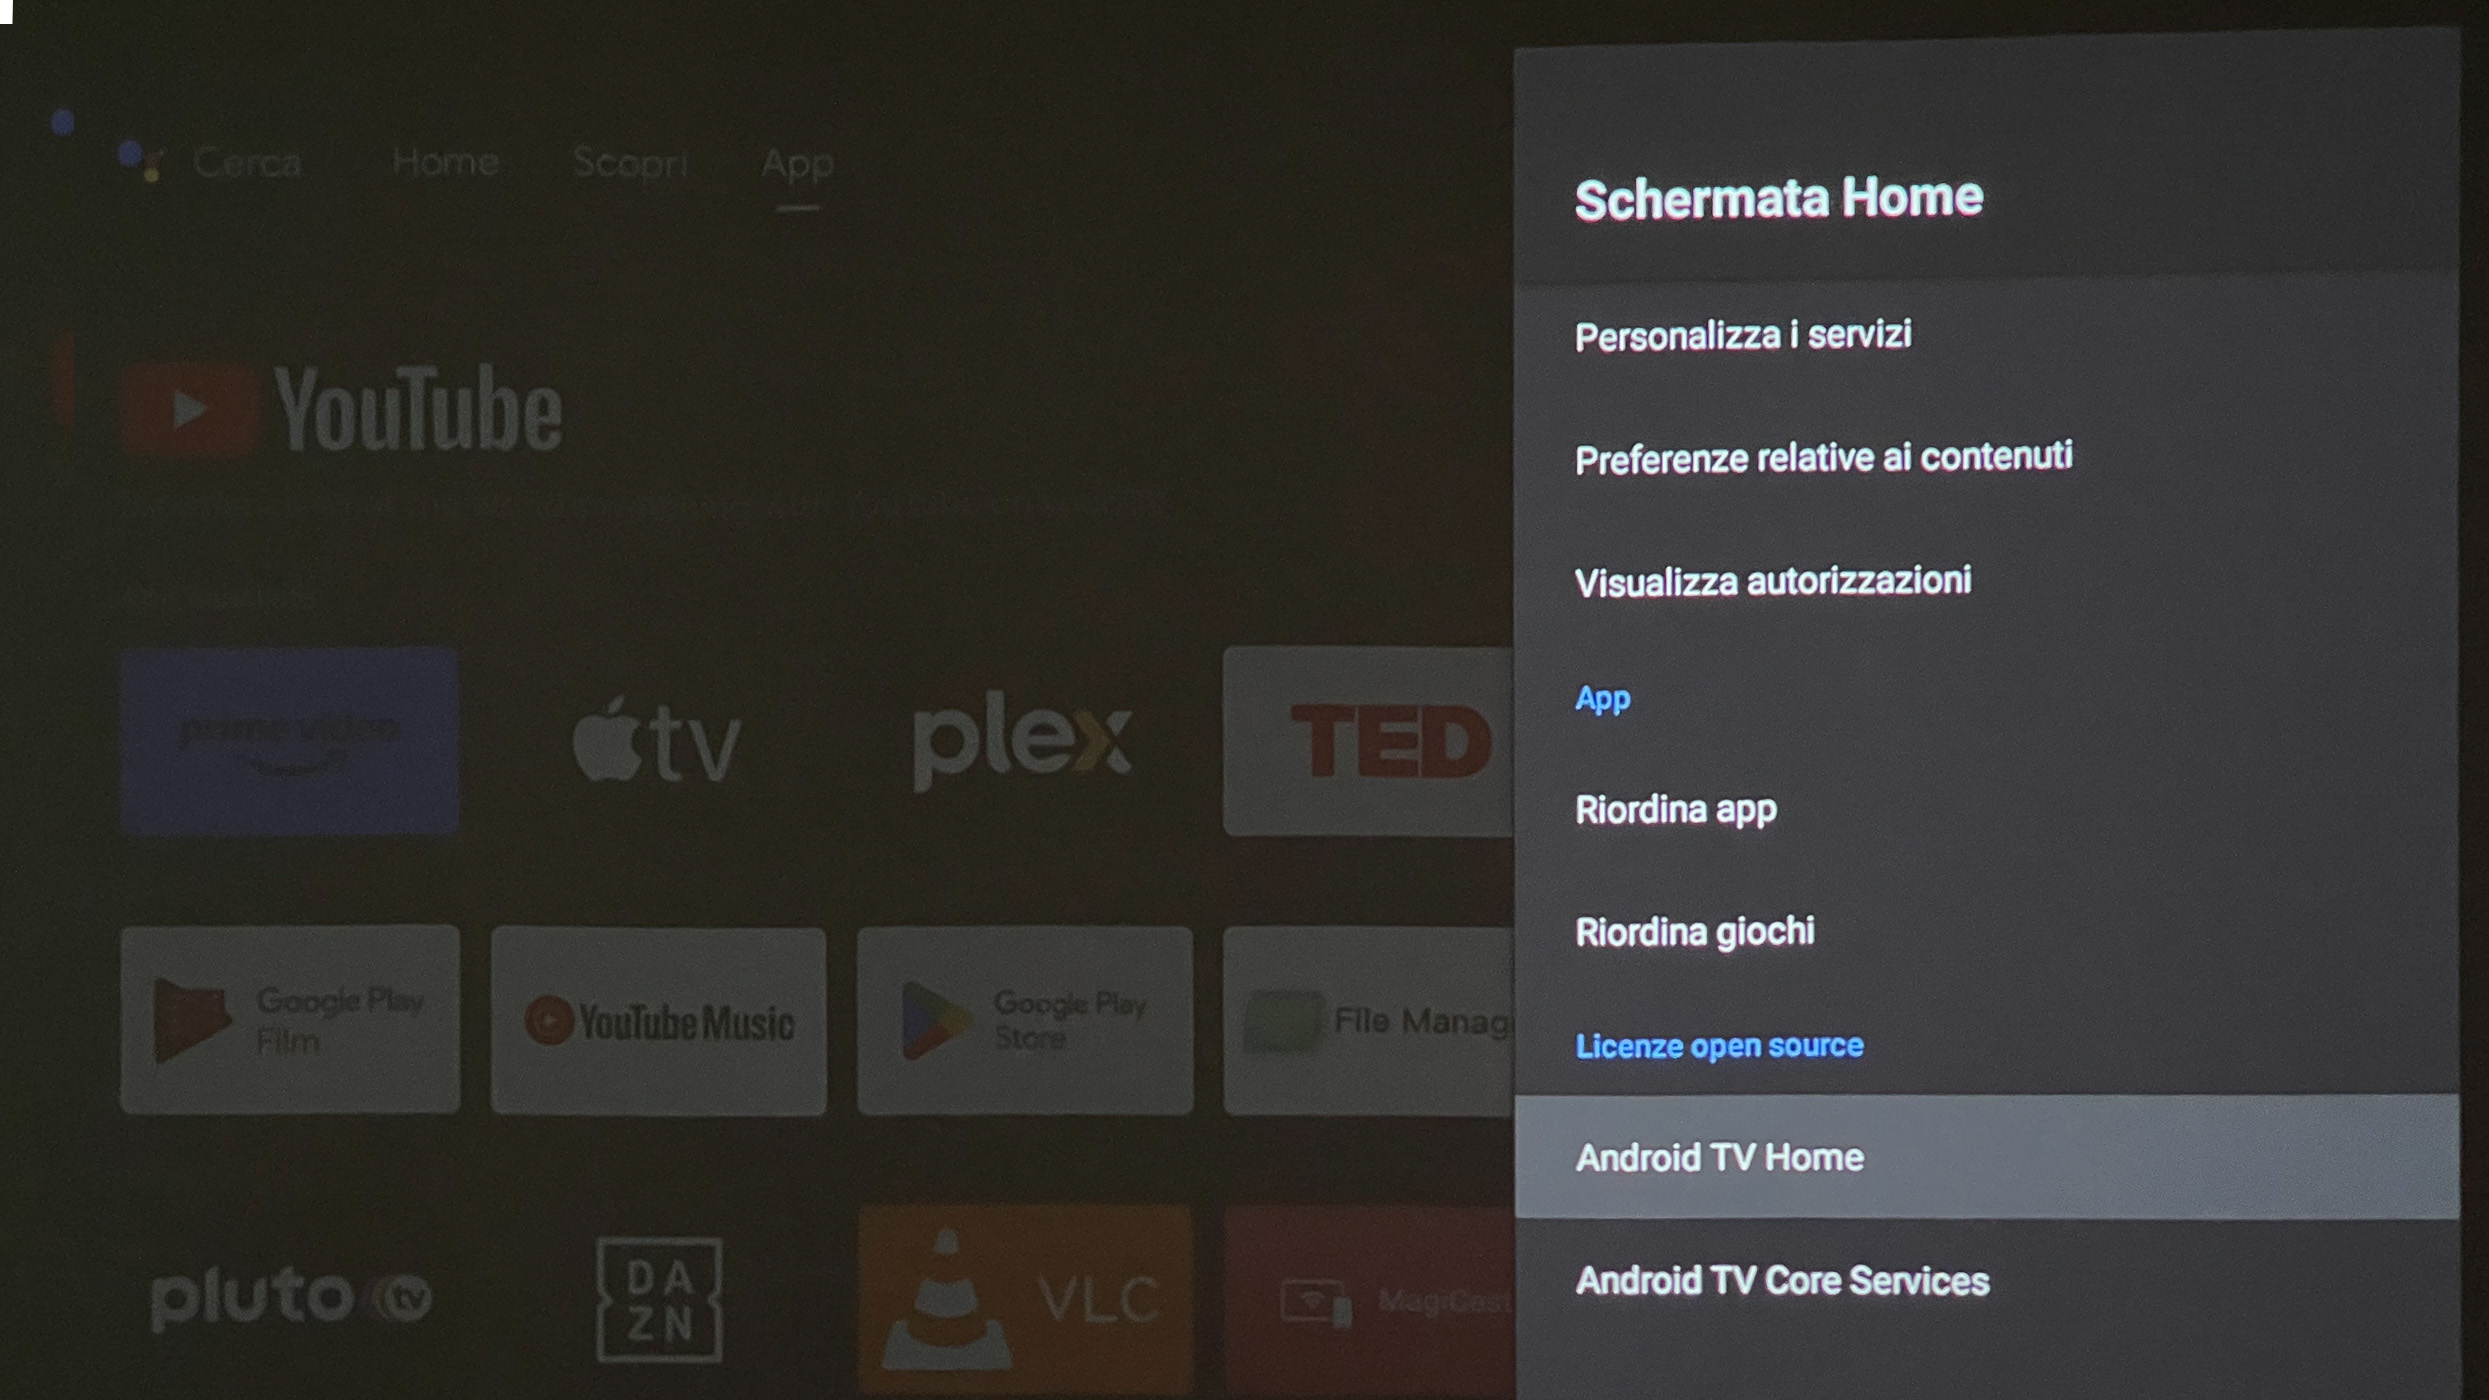The width and height of the screenshot is (2489, 1400).
Task: Open the TED app tile
Action: (x=1369, y=741)
